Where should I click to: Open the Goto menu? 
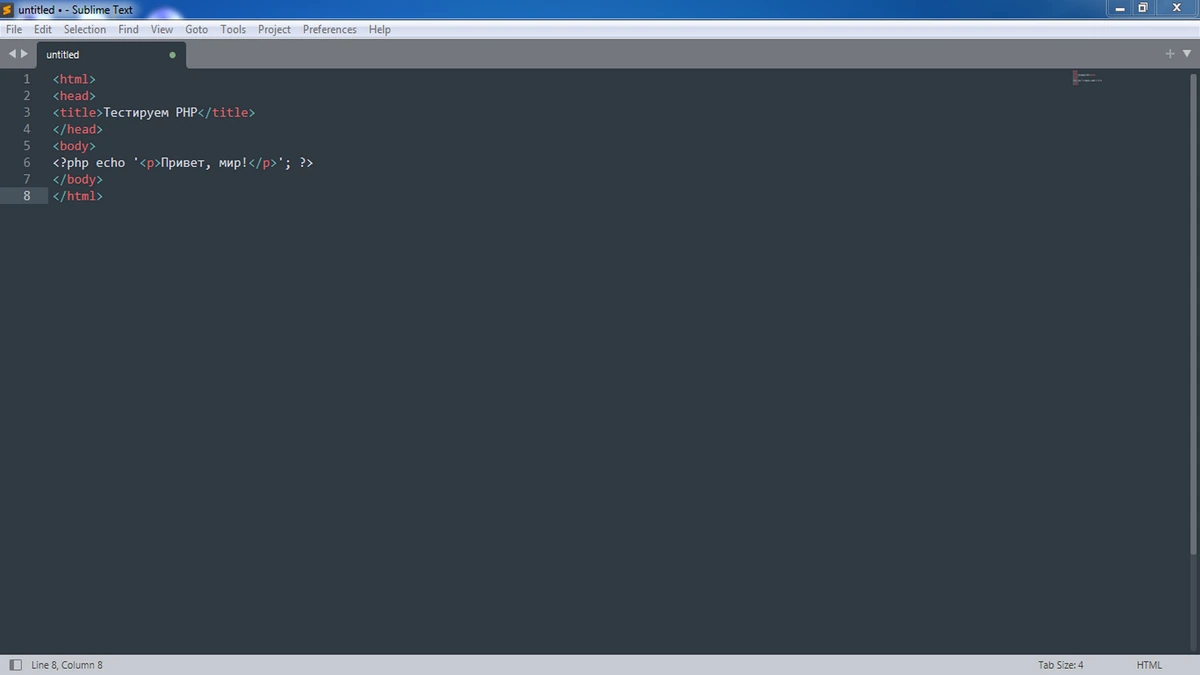[197, 29]
